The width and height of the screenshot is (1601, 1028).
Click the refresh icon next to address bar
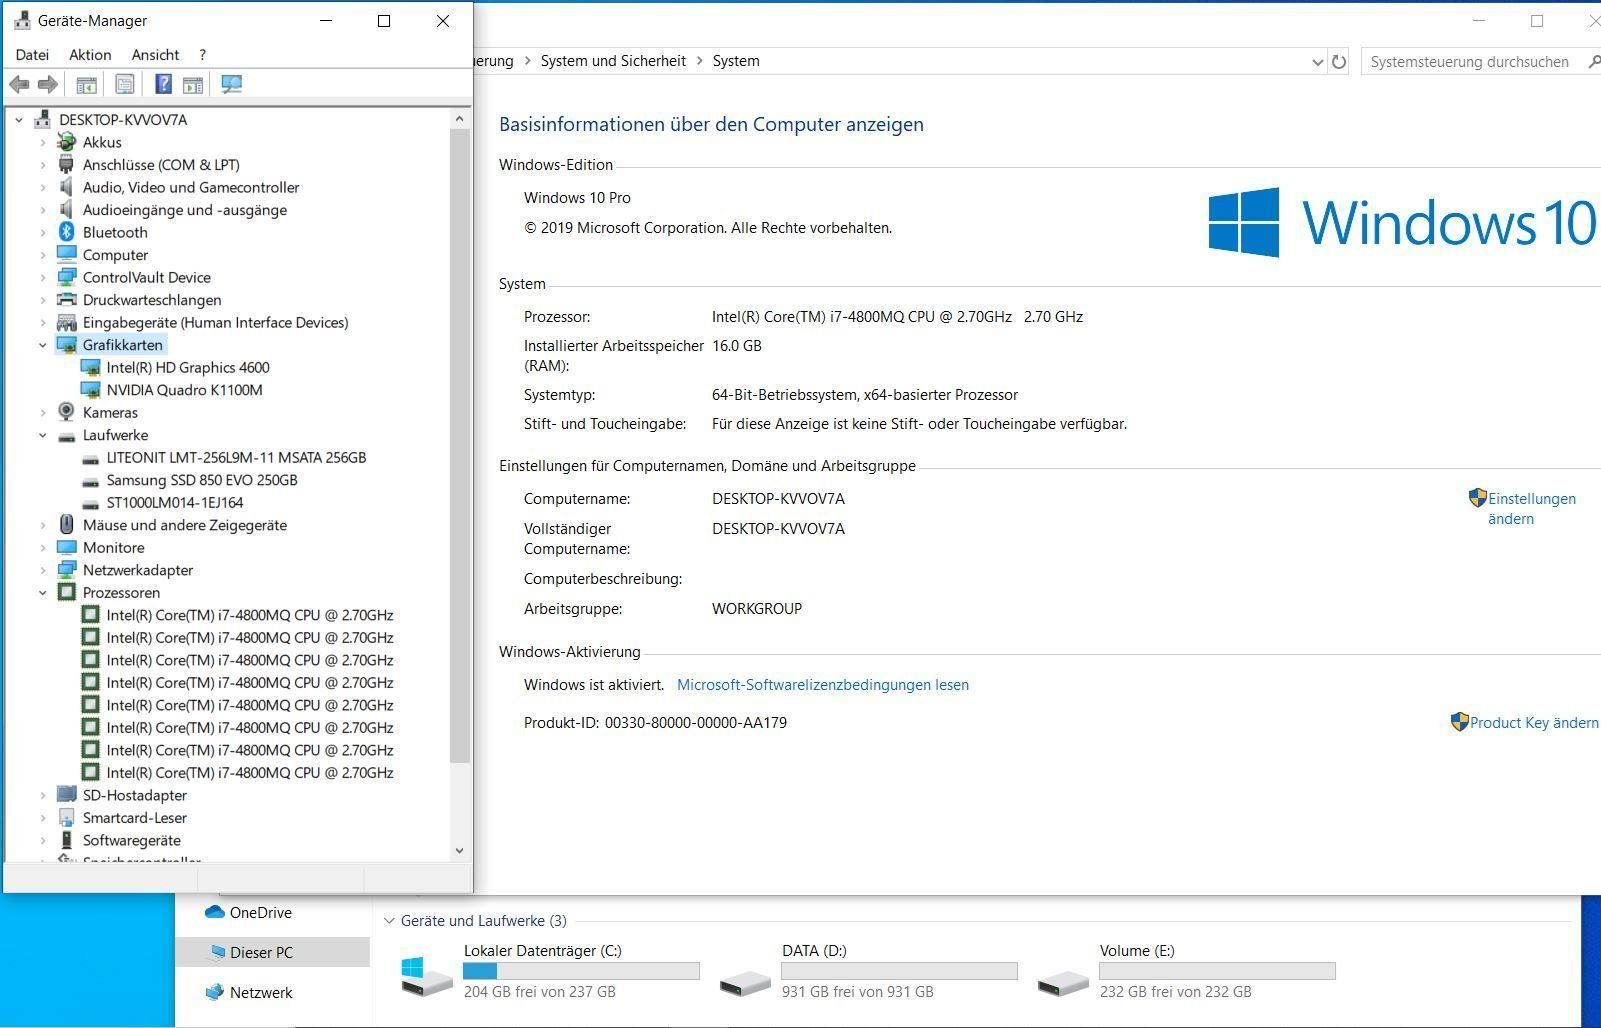tap(1339, 62)
